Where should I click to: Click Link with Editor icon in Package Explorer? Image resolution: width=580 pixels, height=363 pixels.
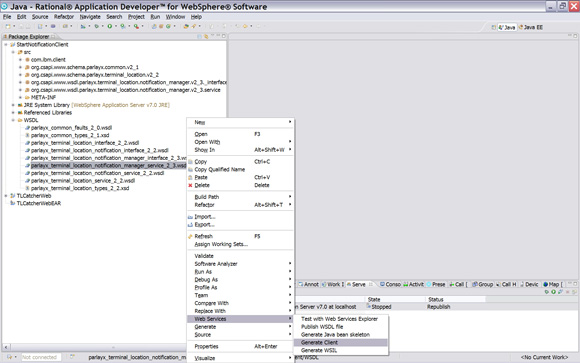tap(206, 36)
